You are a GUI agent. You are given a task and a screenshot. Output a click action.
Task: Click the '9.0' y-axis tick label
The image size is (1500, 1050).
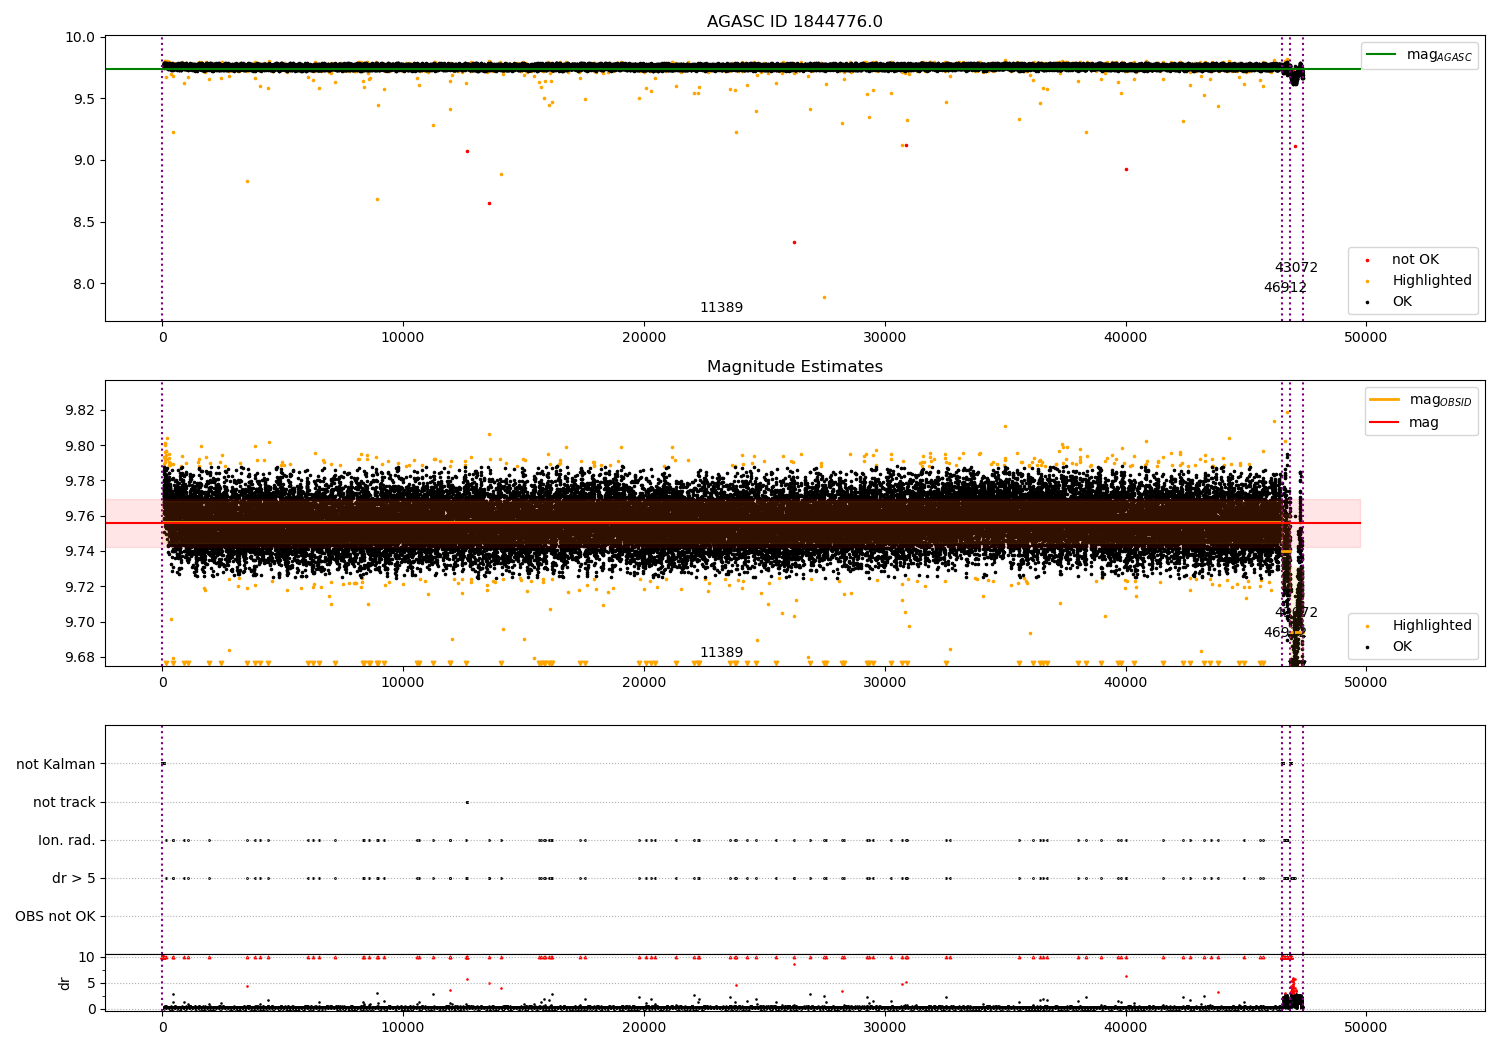pyautogui.click(x=85, y=160)
